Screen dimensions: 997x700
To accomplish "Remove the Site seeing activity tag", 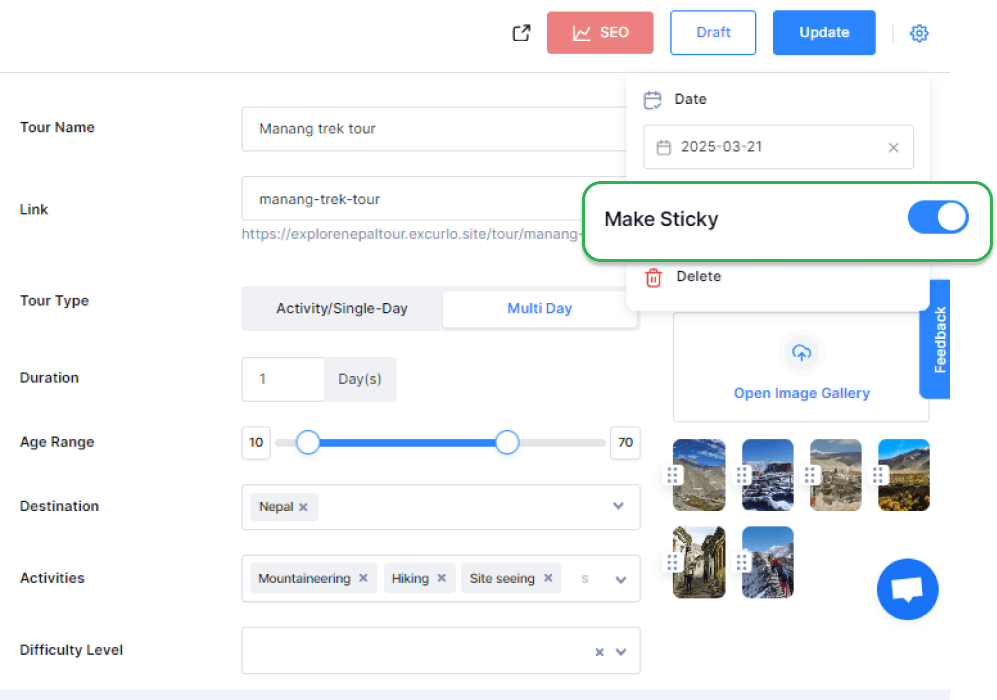I will 548,578.
